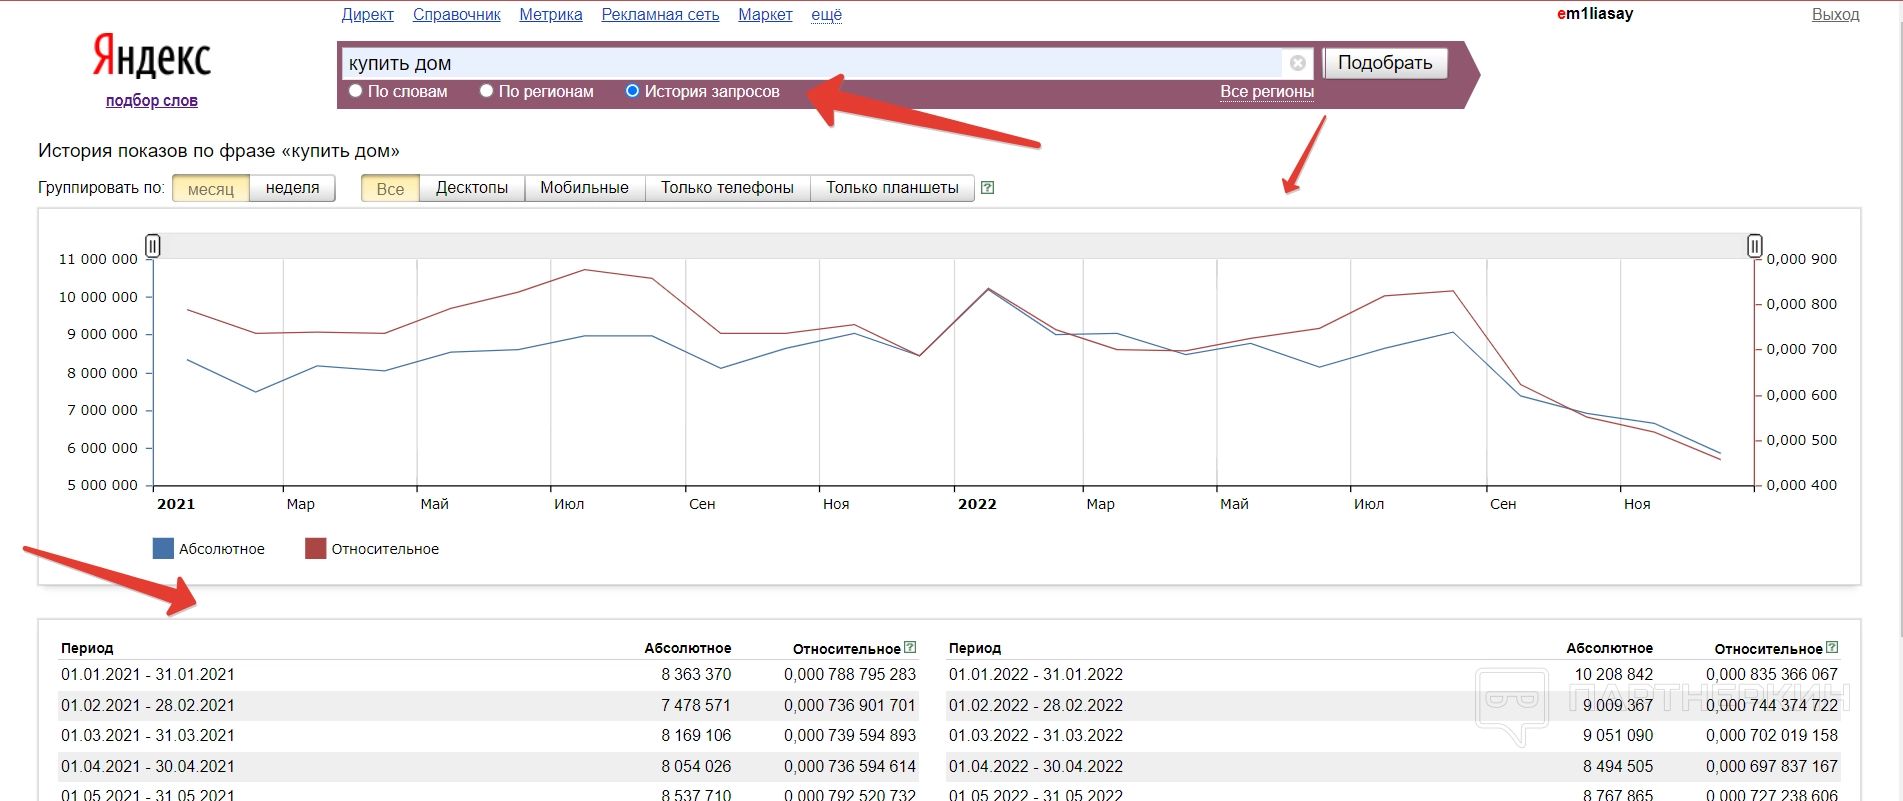Select the История запросов radio button
Viewport: 1903px width, 801px height.
tap(632, 91)
